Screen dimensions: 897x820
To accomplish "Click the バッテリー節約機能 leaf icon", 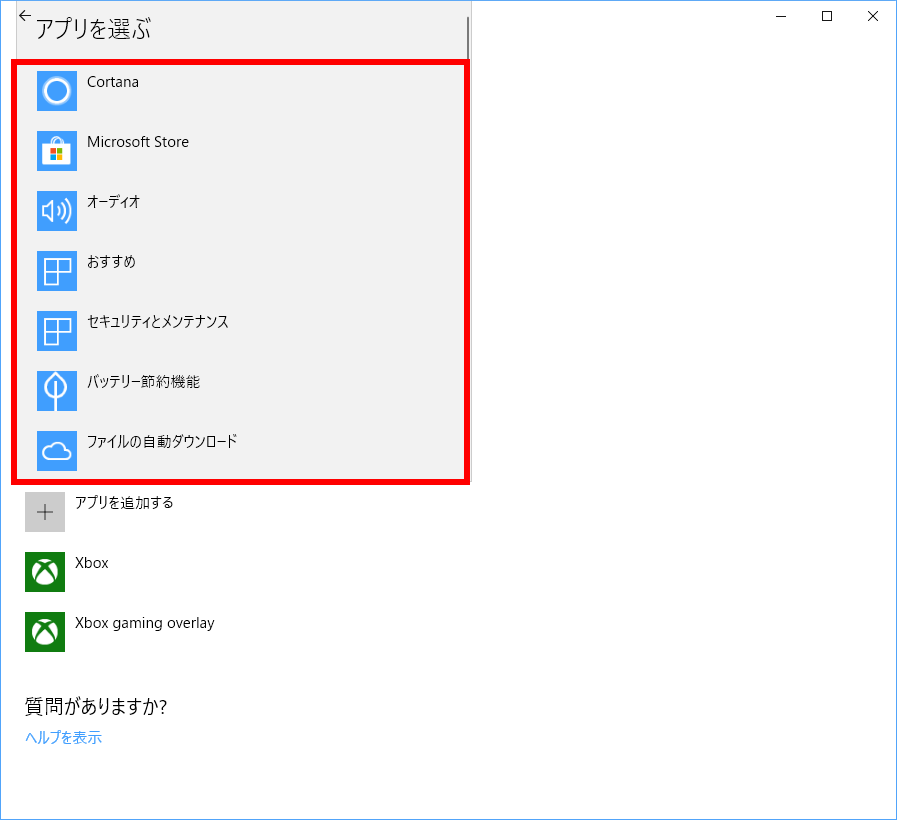I will 57,391.
